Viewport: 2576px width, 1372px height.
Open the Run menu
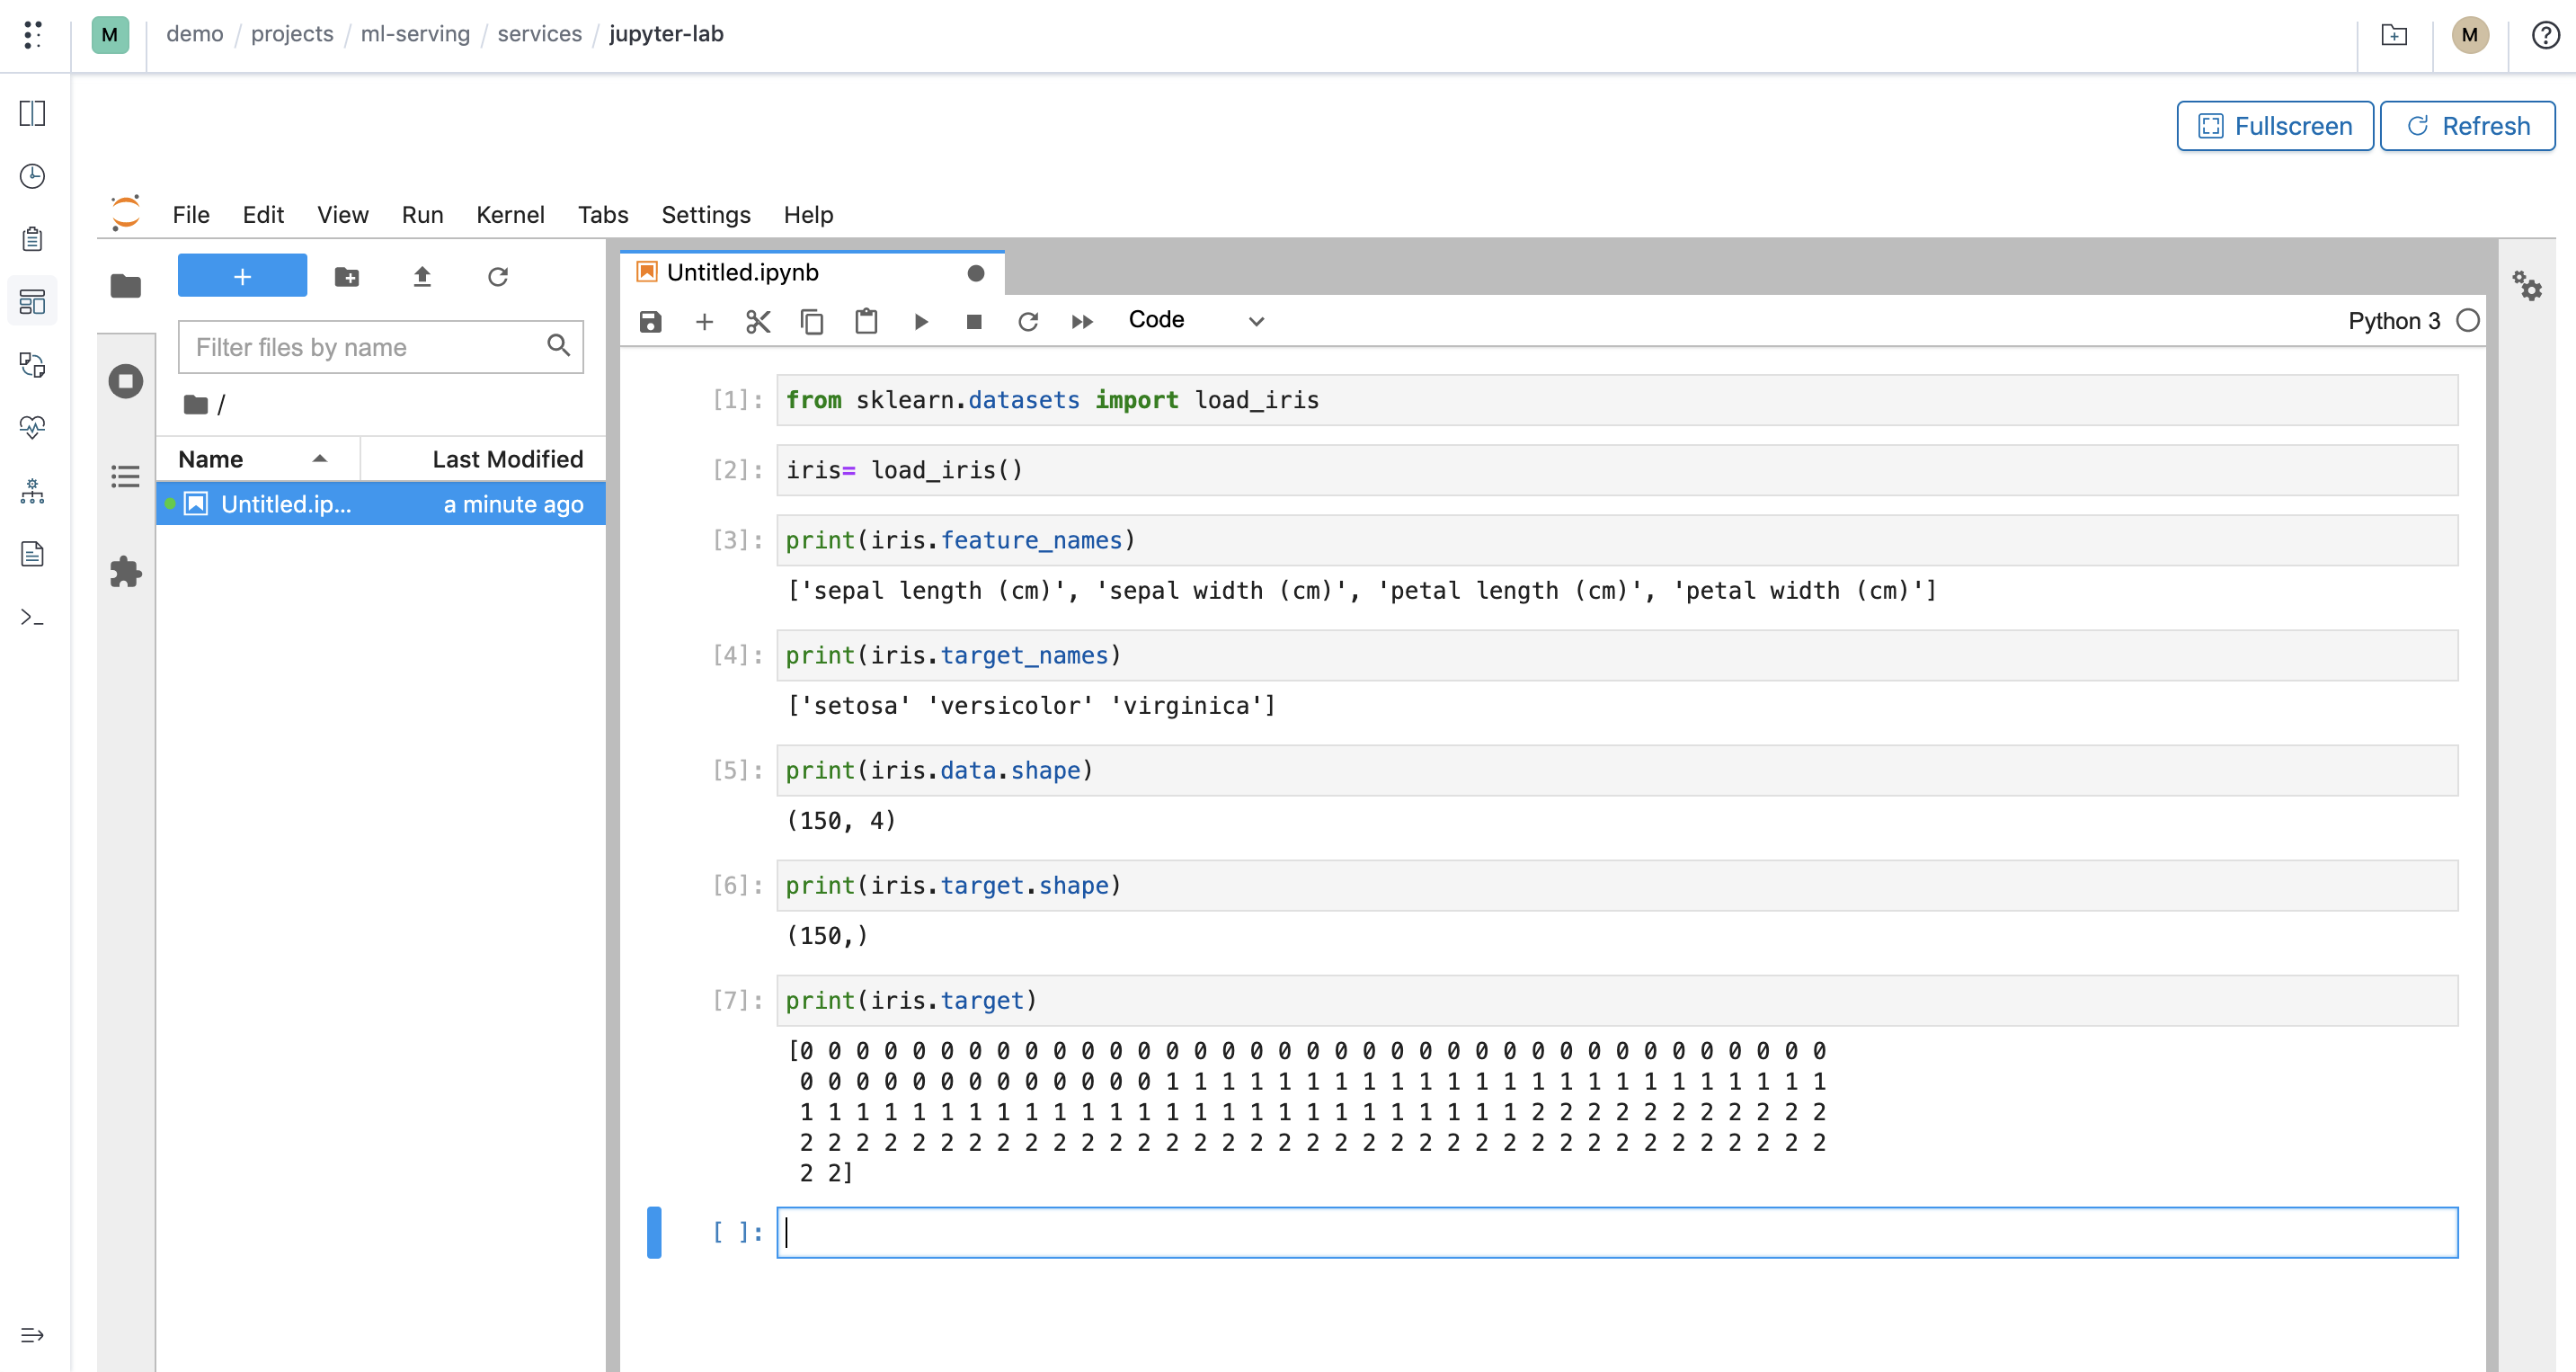[x=422, y=215]
